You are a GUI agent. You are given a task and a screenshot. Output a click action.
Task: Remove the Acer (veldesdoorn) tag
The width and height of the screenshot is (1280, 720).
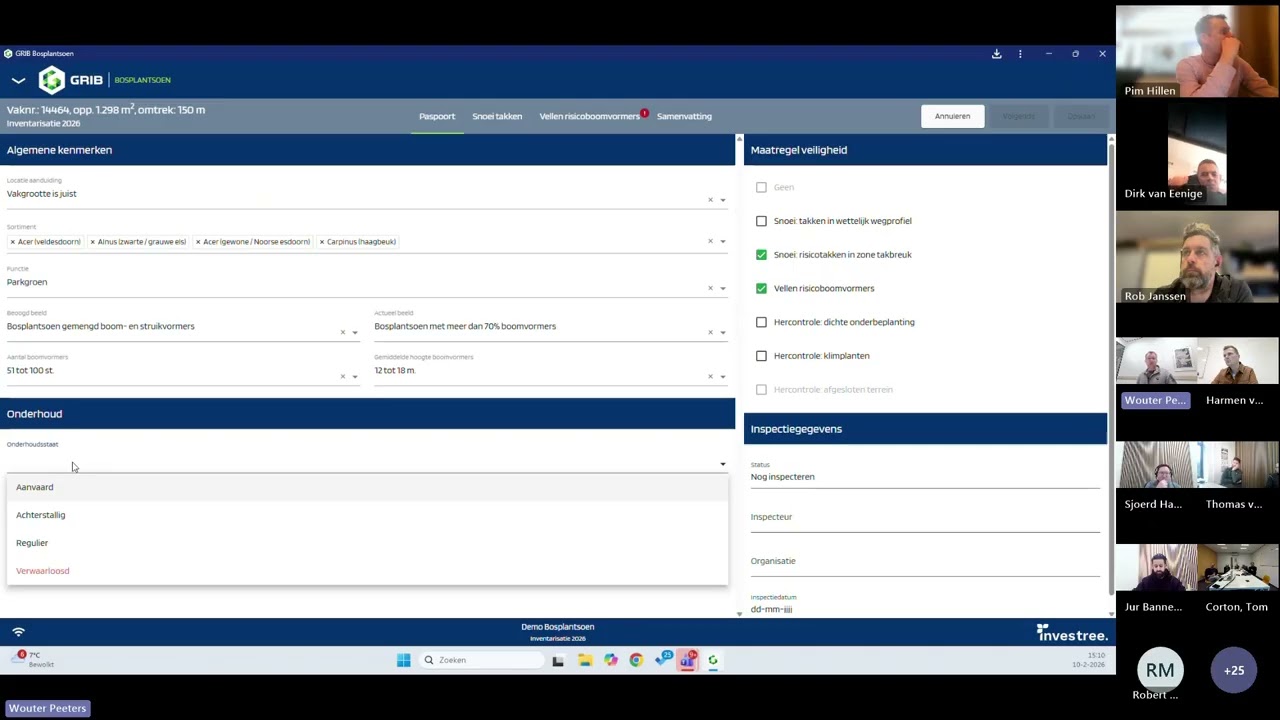pyautogui.click(x=13, y=242)
